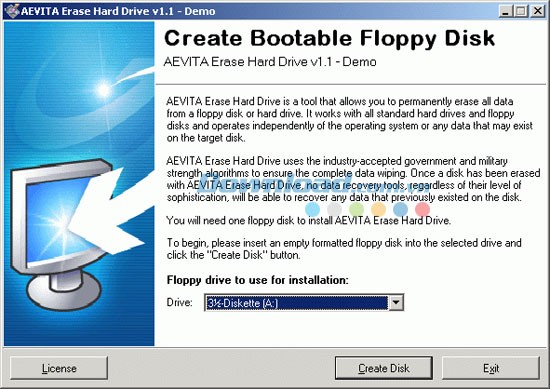Image resolution: width=550 pixels, height=389 pixels.
Task: Open the License information
Action: click(59, 368)
